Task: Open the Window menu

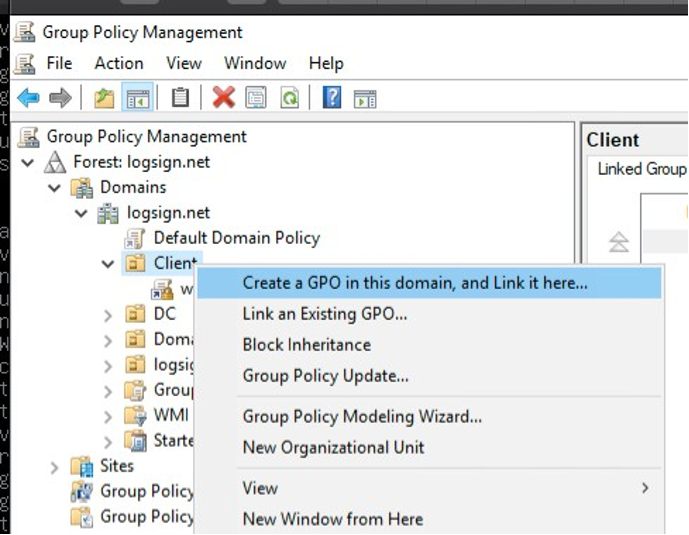Action: 255,64
